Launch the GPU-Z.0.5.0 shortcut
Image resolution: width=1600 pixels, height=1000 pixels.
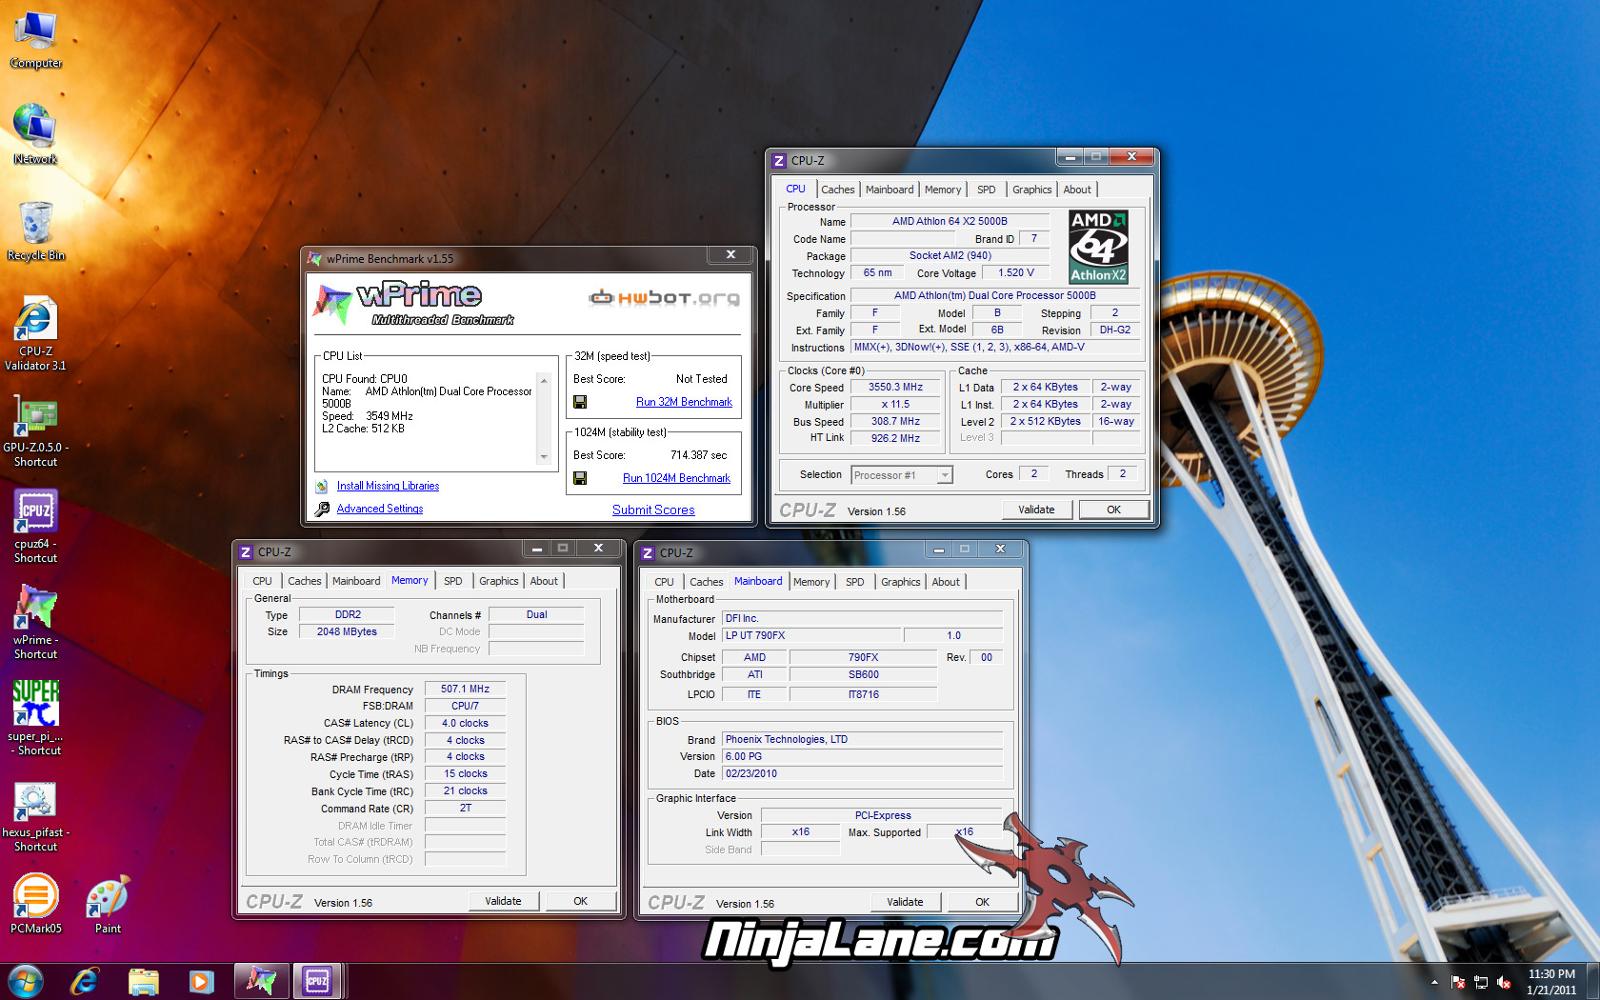pos(35,431)
